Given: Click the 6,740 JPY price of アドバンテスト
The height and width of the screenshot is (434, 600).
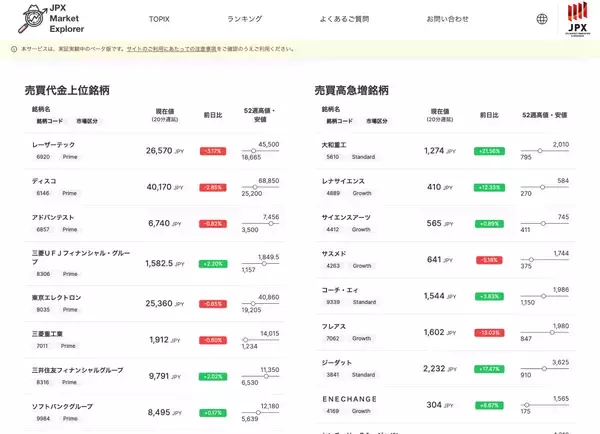Looking at the screenshot, I should pos(165,224).
